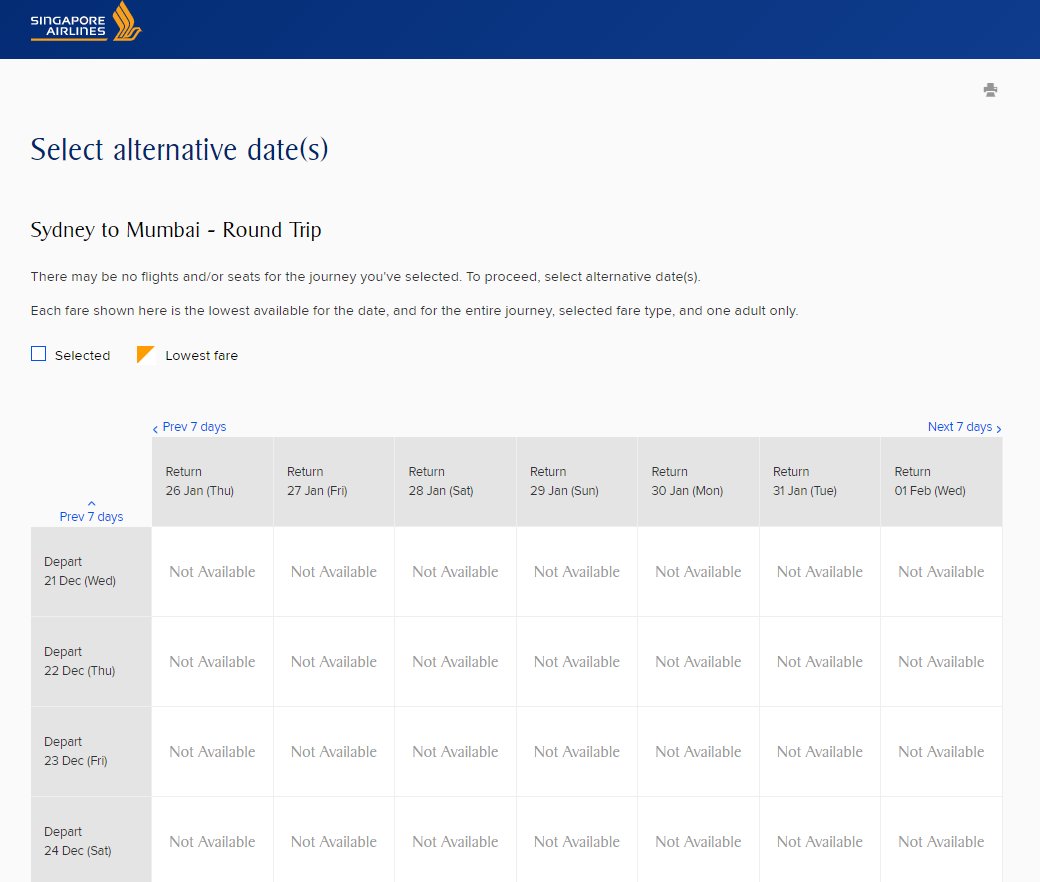This screenshot has width=1040, height=882.
Task: Click the Singapore Airlines logo
Action: pyautogui.click(x=86, y=22)
